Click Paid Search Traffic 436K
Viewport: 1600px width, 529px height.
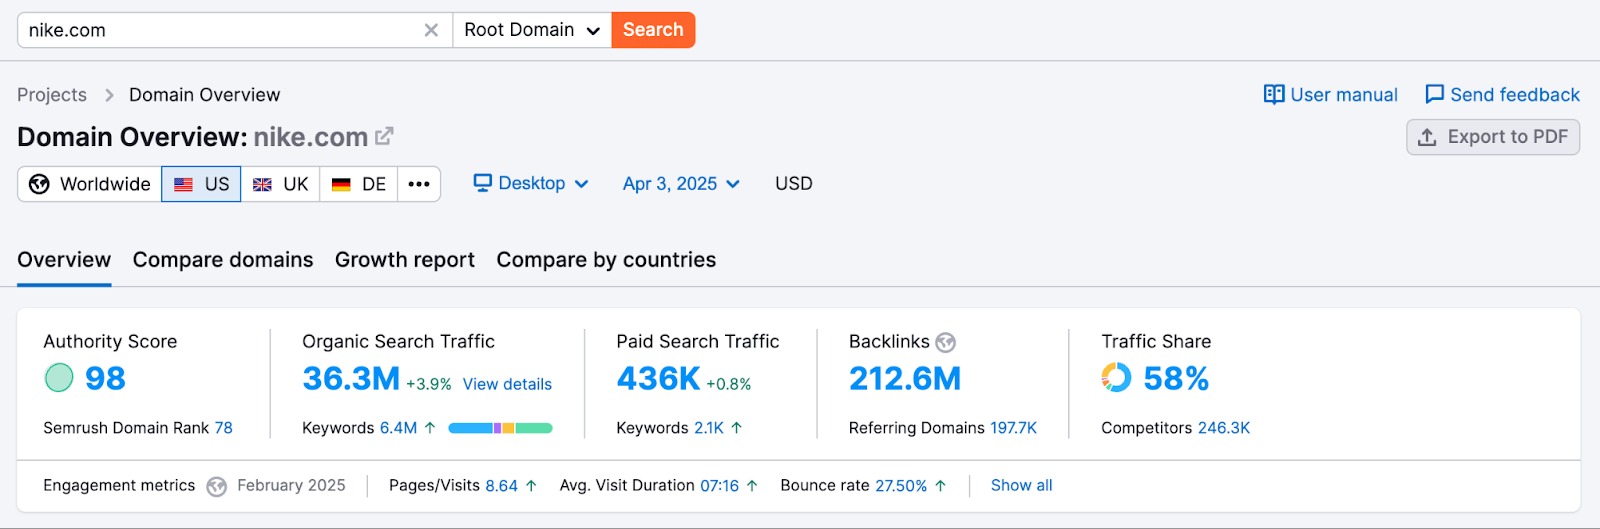[x=658, y=378]
